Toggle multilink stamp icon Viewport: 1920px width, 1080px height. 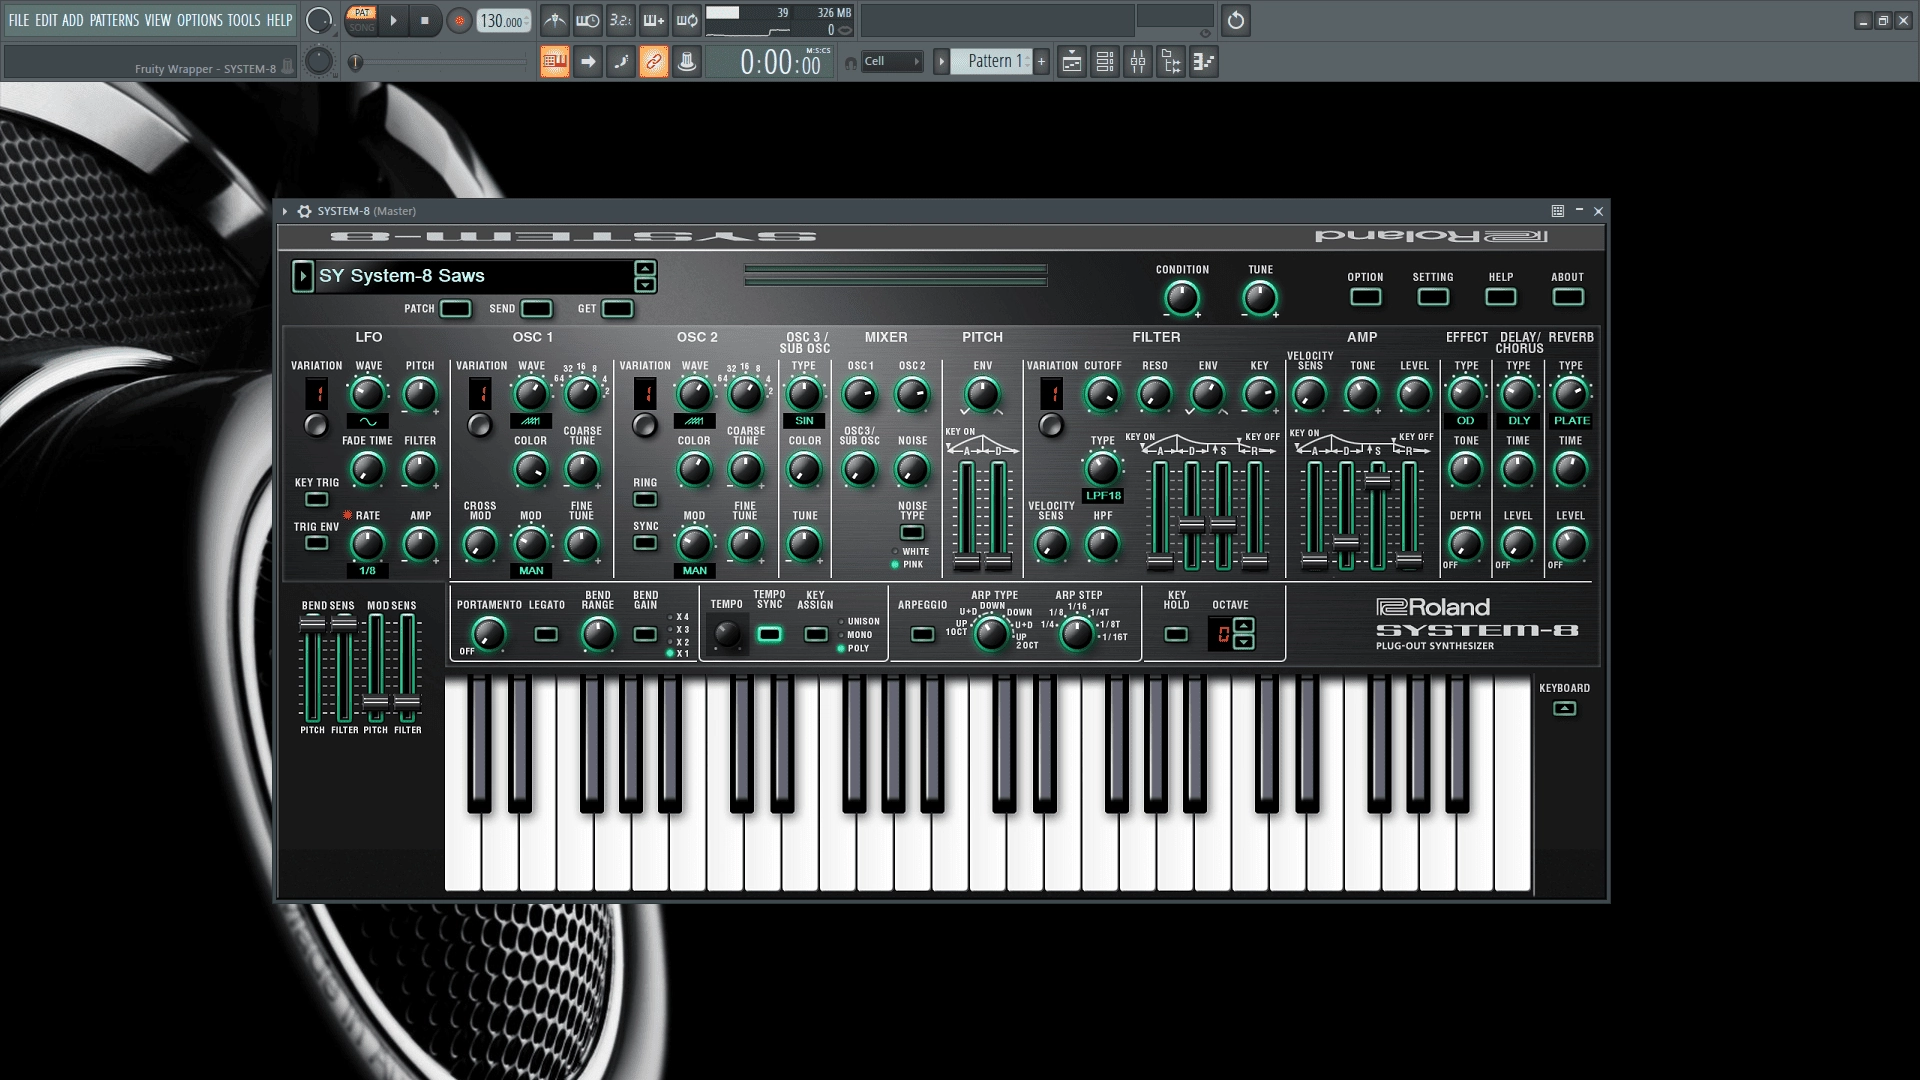687,62
